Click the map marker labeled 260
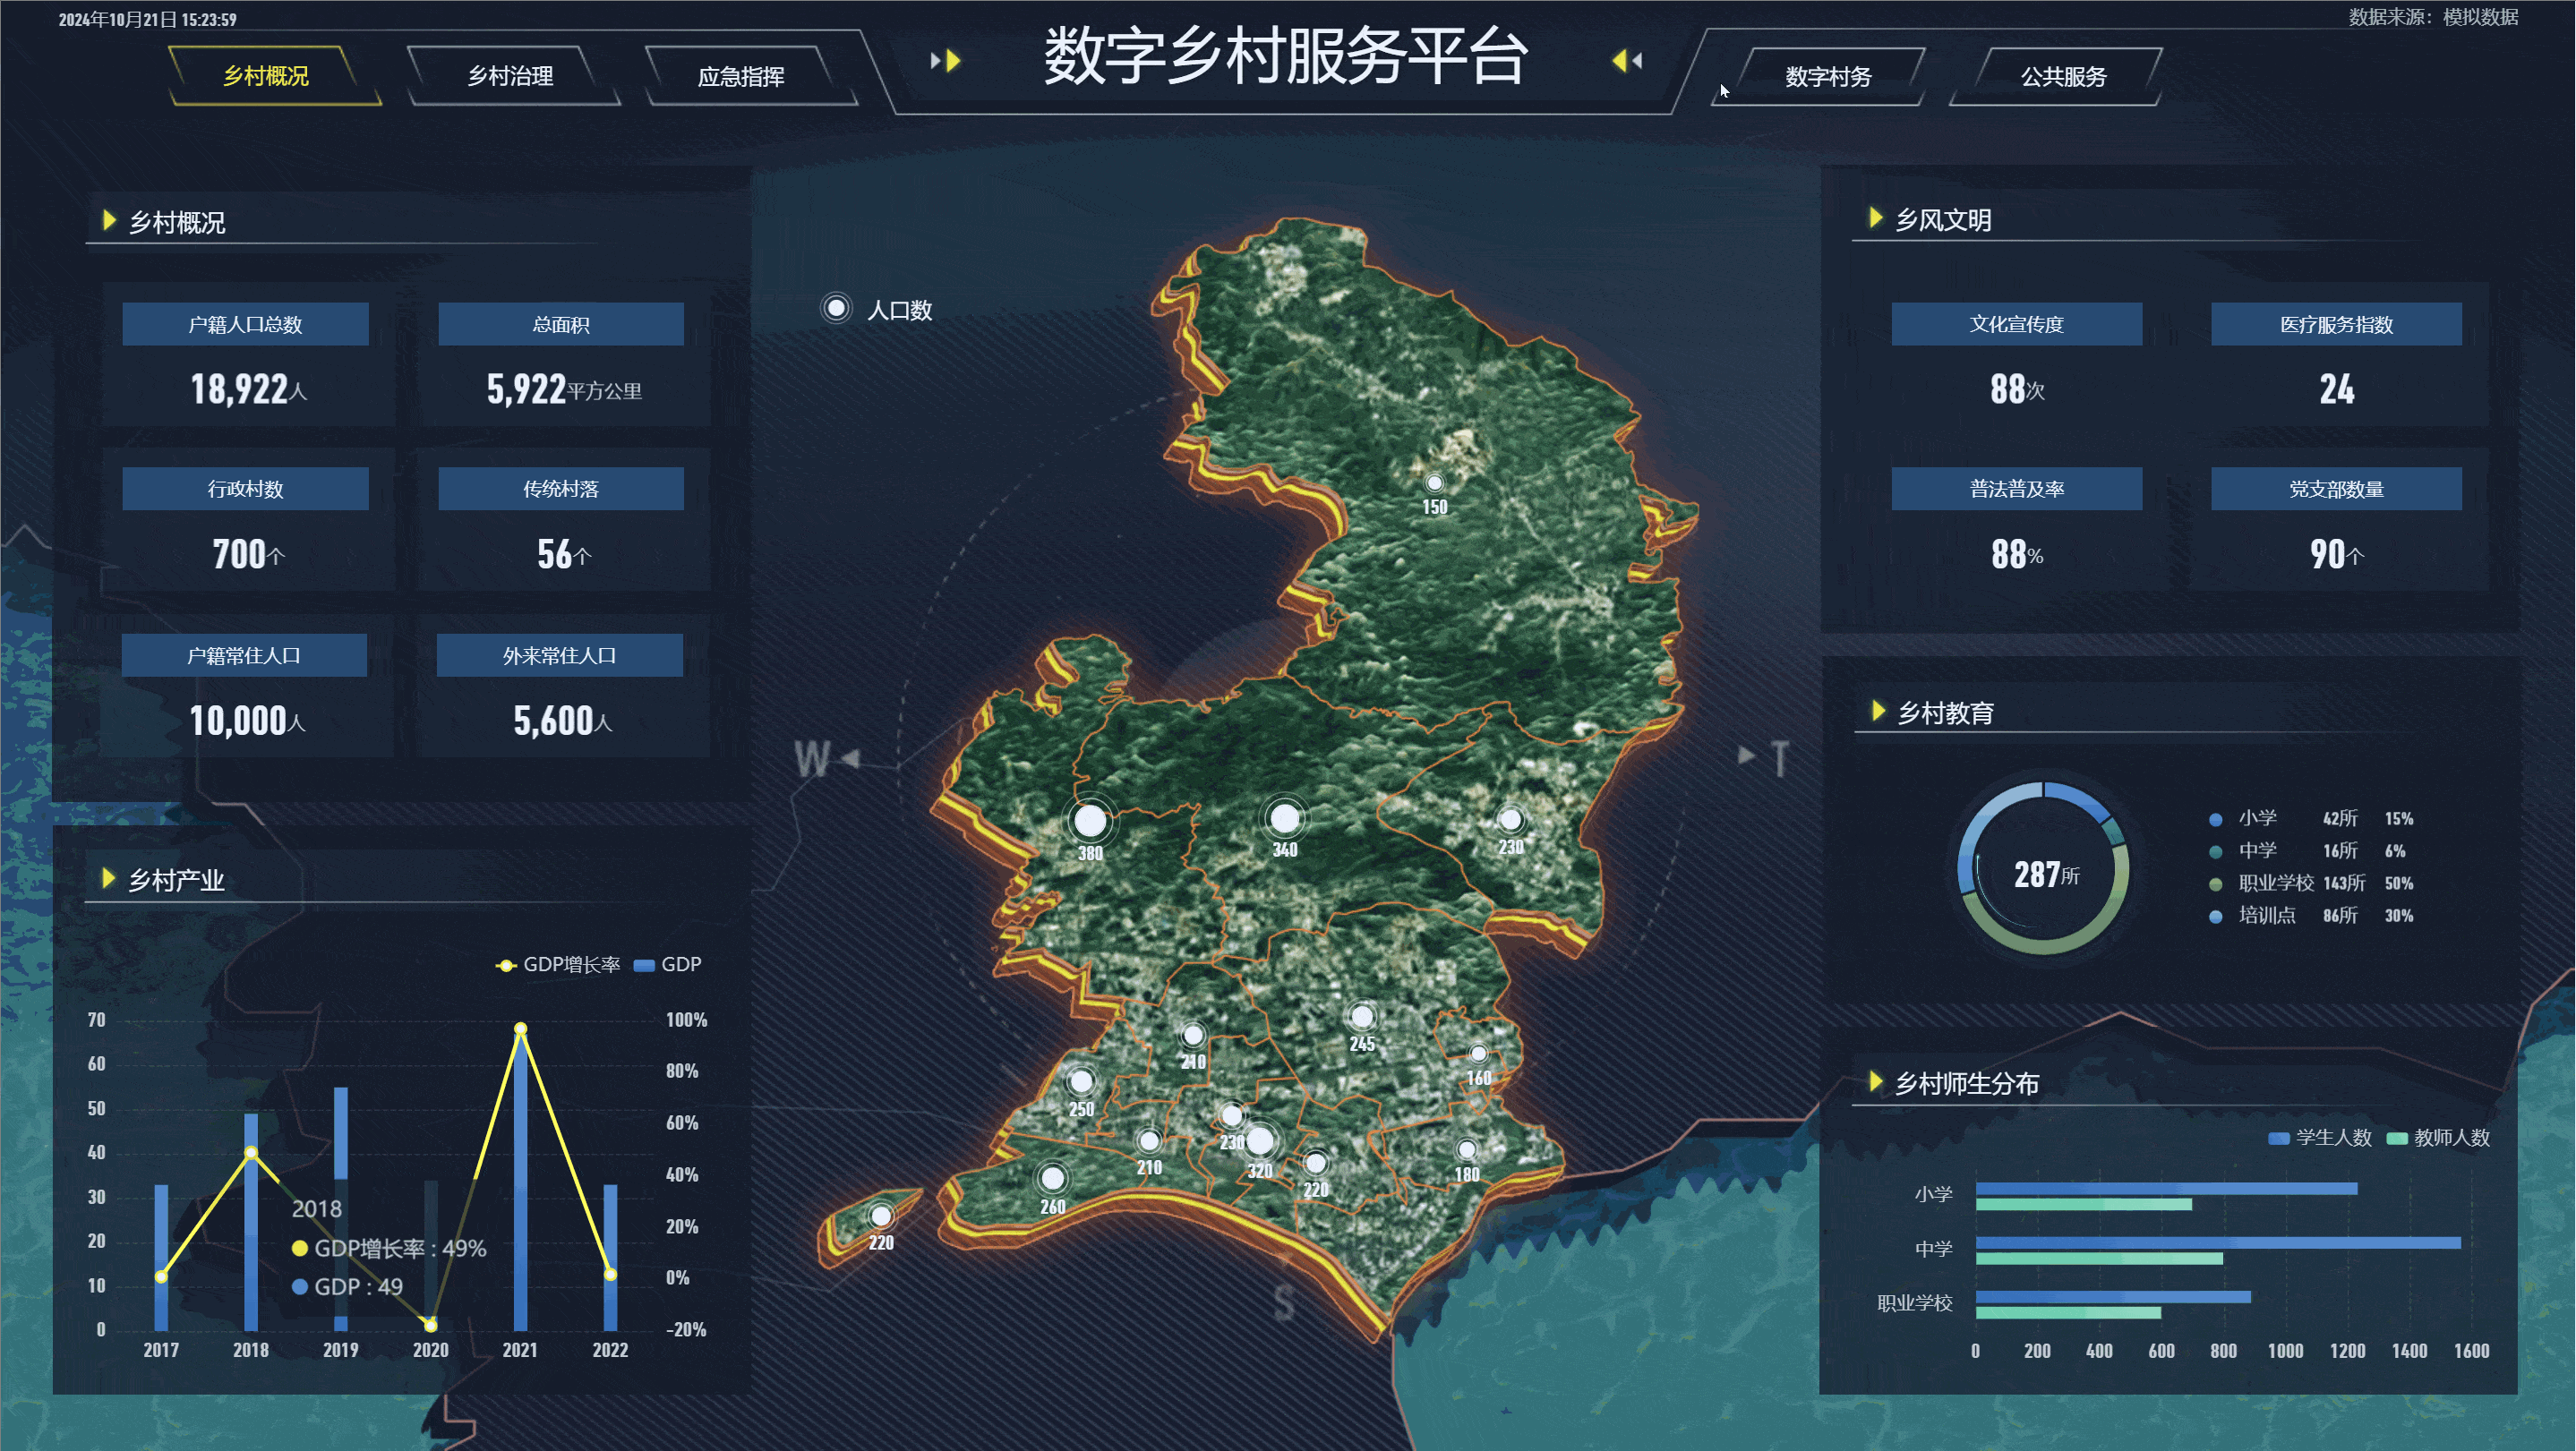Image resolution: width=2576 pixels, height=1451 pixels. click(1052, 1179)
